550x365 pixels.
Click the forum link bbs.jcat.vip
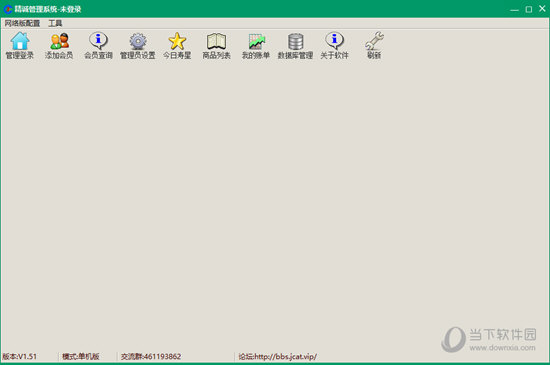click(286, 357)
